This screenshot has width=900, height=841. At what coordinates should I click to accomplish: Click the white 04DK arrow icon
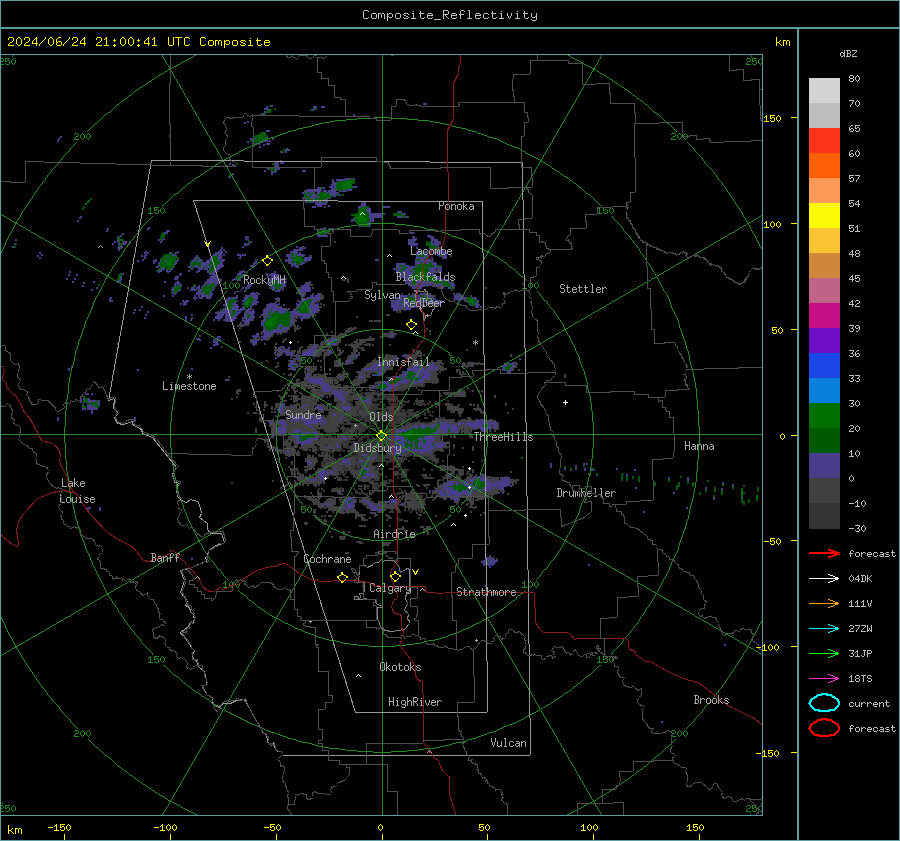(x=824, y=579)
